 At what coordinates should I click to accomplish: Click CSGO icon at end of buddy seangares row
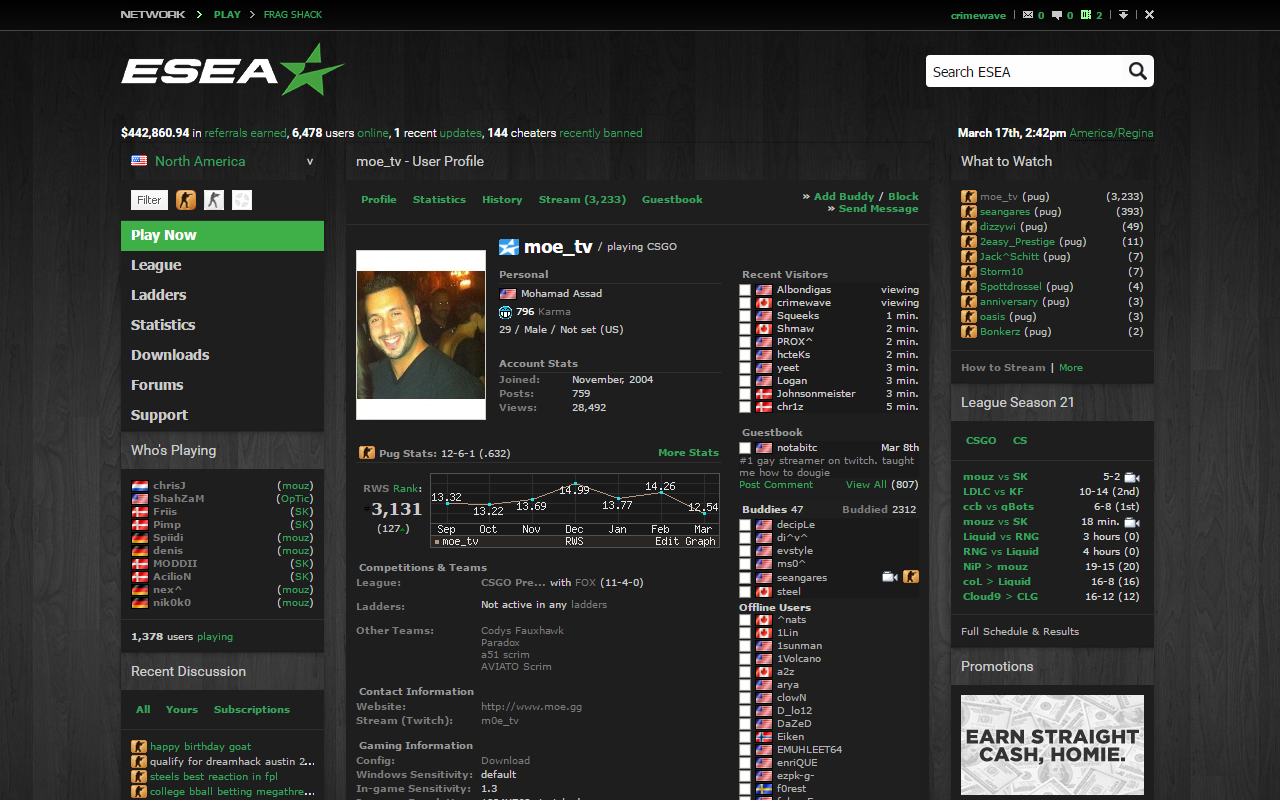pyautogui.click(x=911, y=577)
